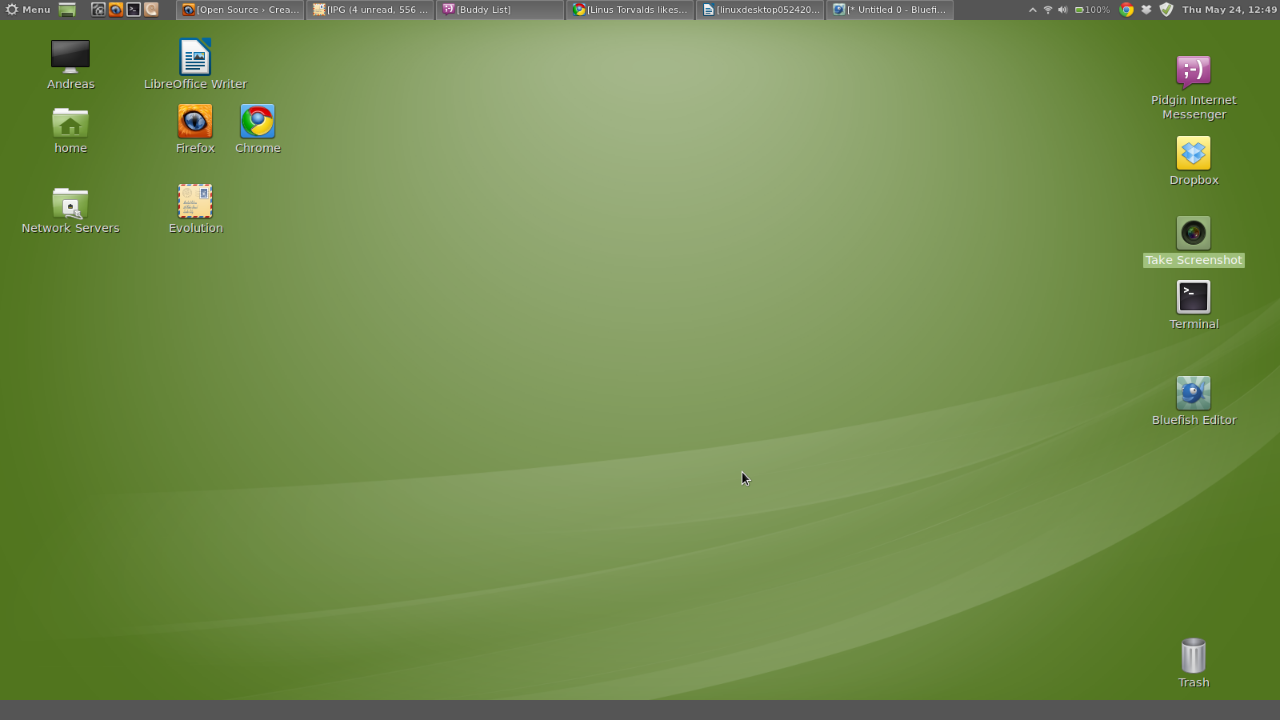Open LibreOffice Writer desktop icon
Viewport: 1280px width, 720px height.
(x=195, y=58)
